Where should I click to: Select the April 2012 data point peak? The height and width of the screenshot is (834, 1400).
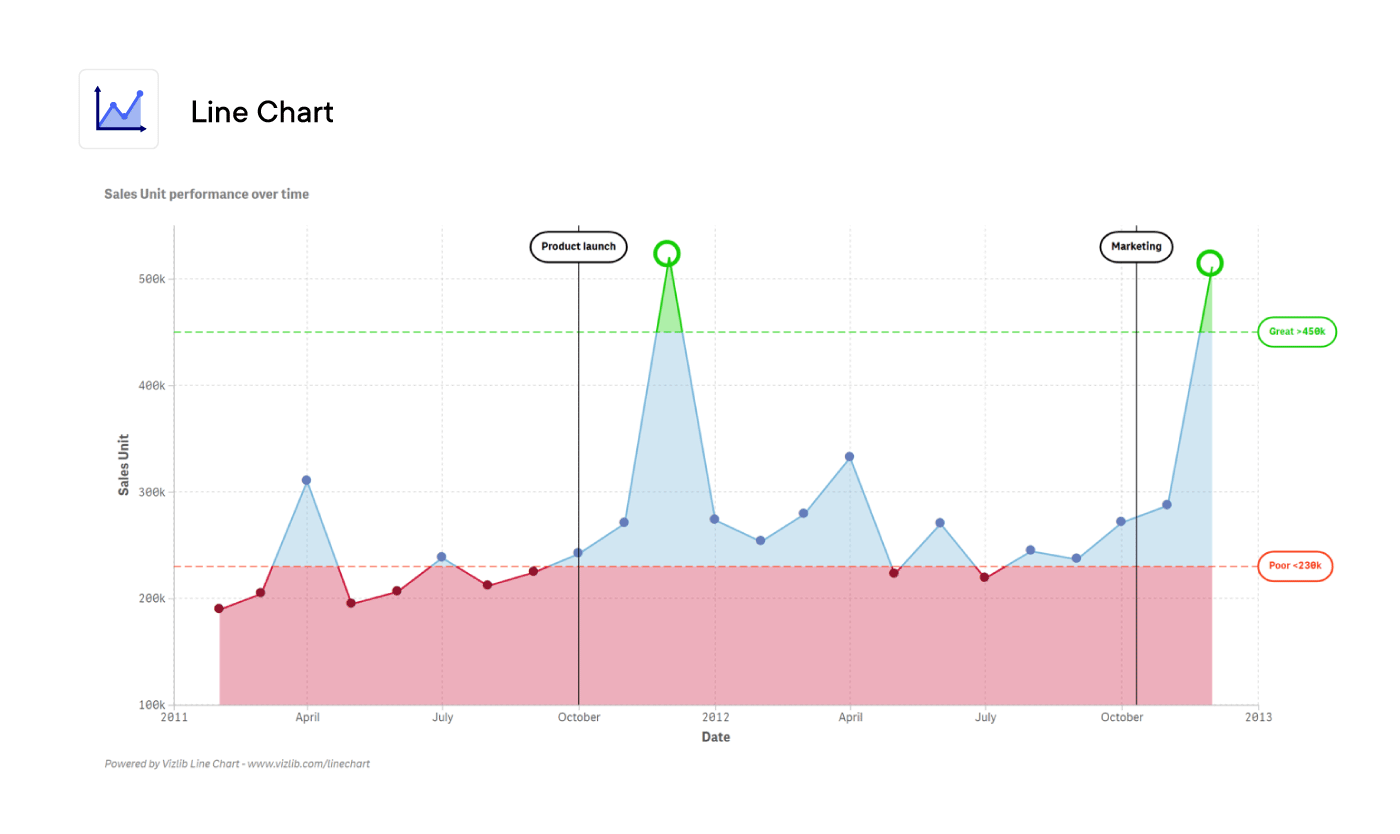(850, 455)
